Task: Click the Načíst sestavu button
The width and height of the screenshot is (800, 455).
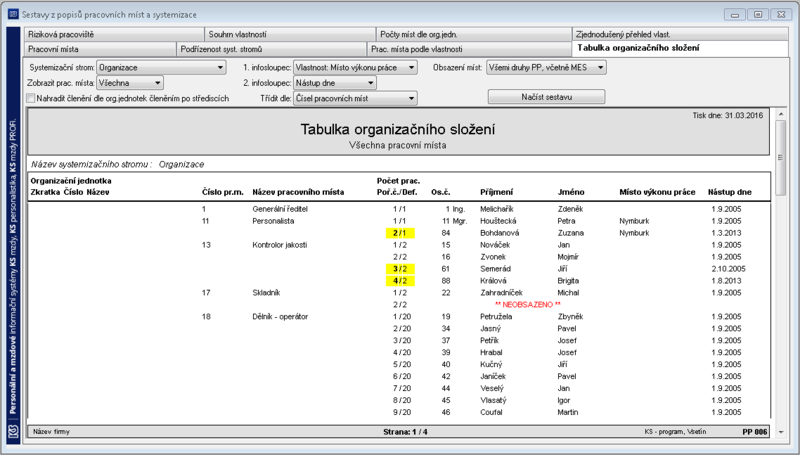Action: 546,97
